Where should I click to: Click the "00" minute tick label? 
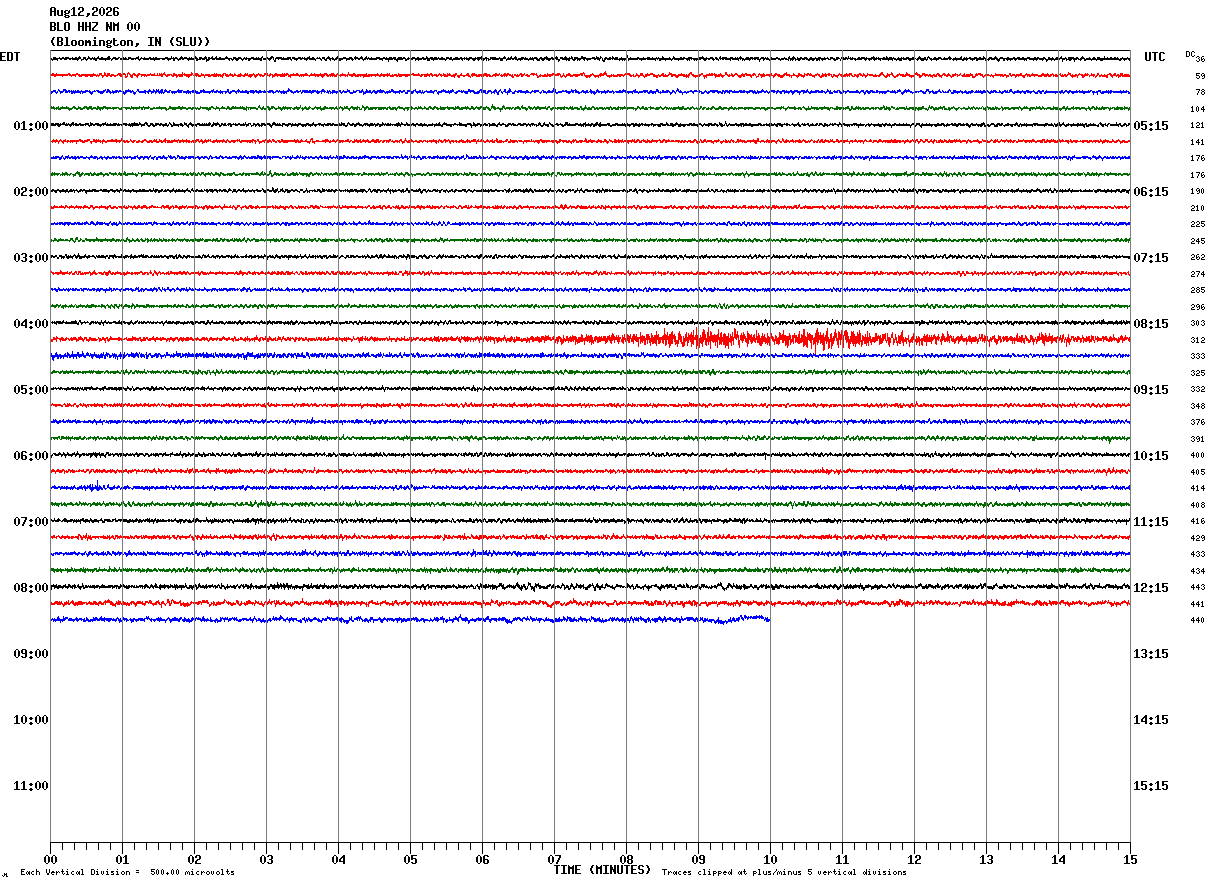pyautogui.click(x=51, y=860)
